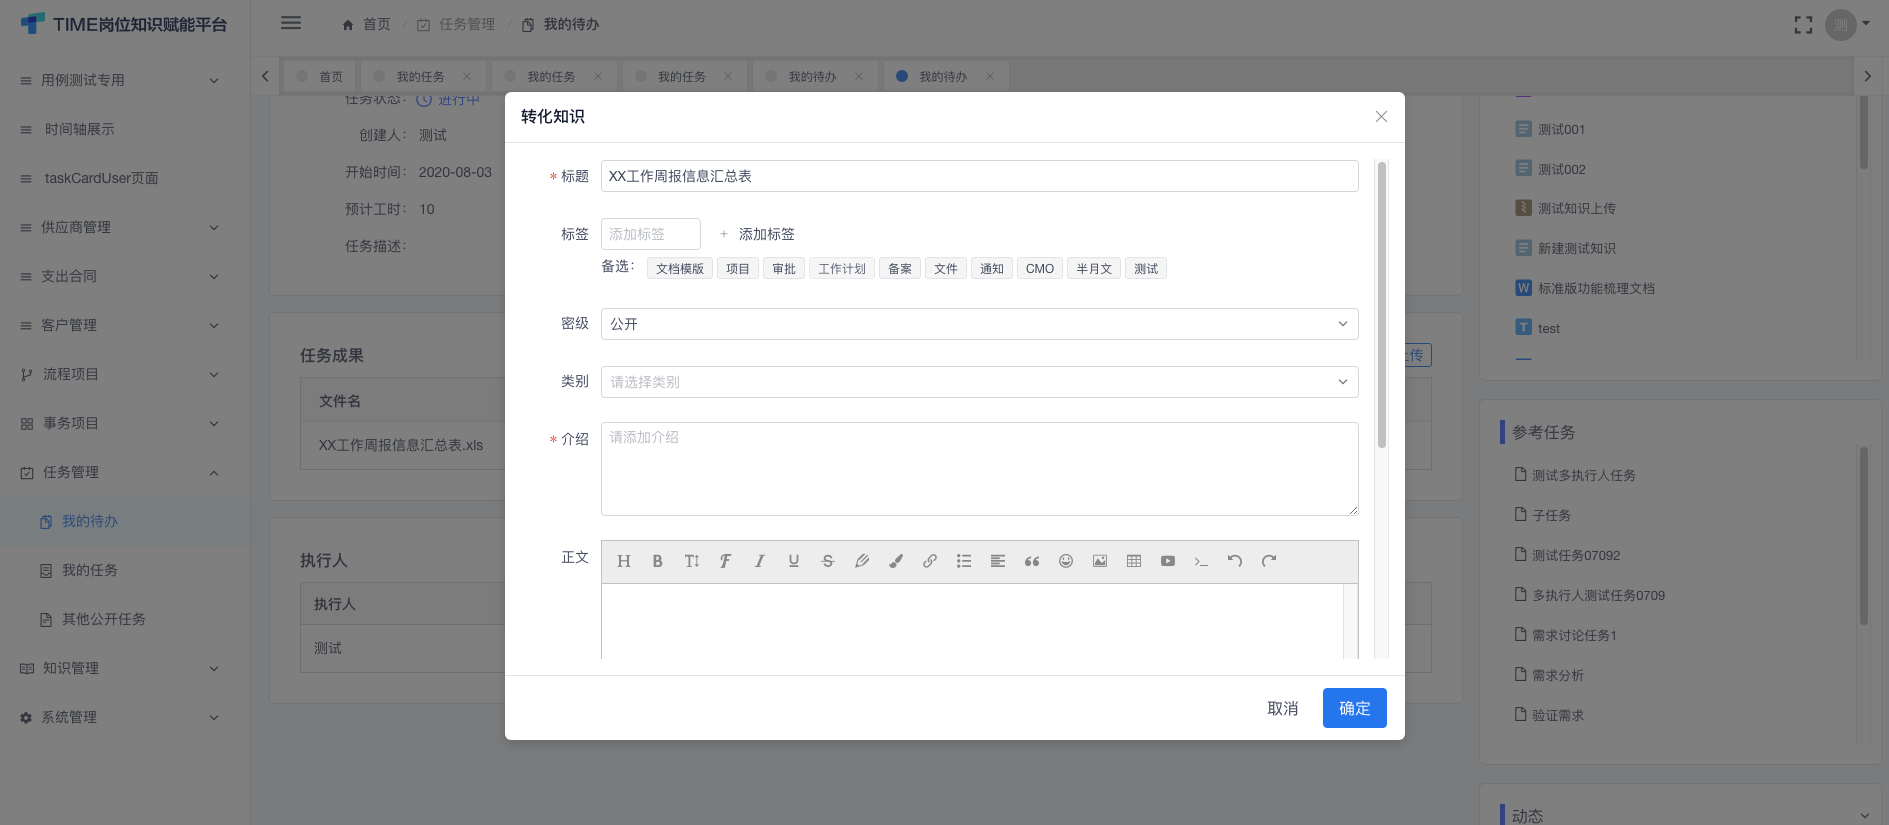Open taskCardUser页面 sidebar item
Image resolution: width=1889 pixels, height=825 pixels.
pyautogui.click(x=125, y=178)
